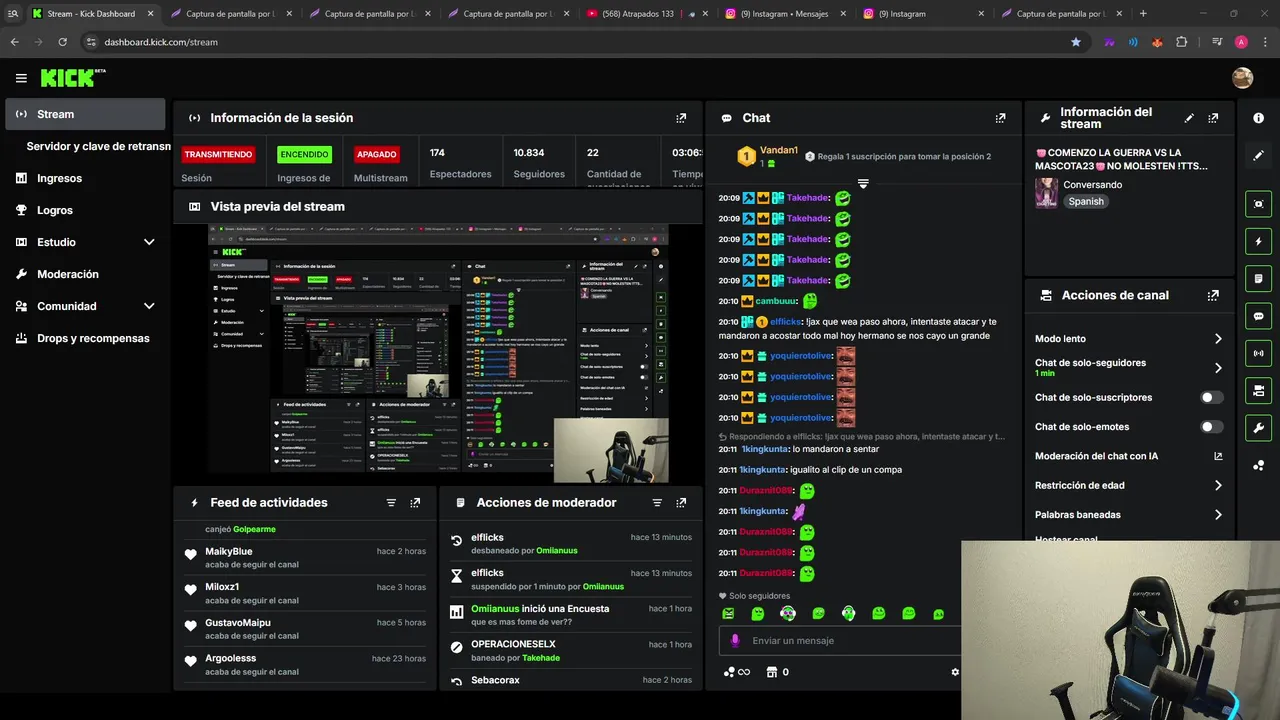Open Servidor y clave de retransmisión
Screen dimensions: 1280x720
(98, 146)
